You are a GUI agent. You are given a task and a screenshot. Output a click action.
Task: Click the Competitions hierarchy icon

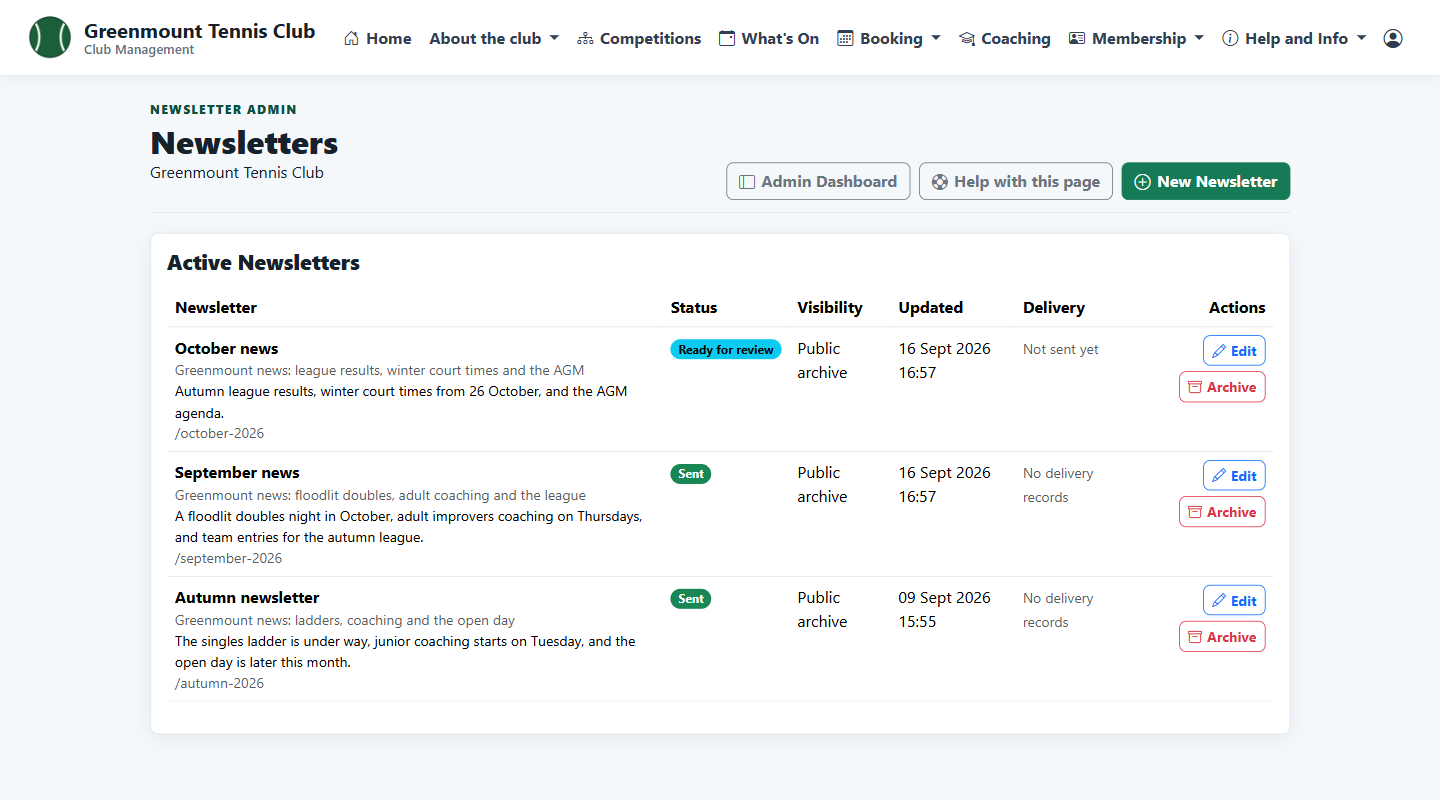pos(585,39)
